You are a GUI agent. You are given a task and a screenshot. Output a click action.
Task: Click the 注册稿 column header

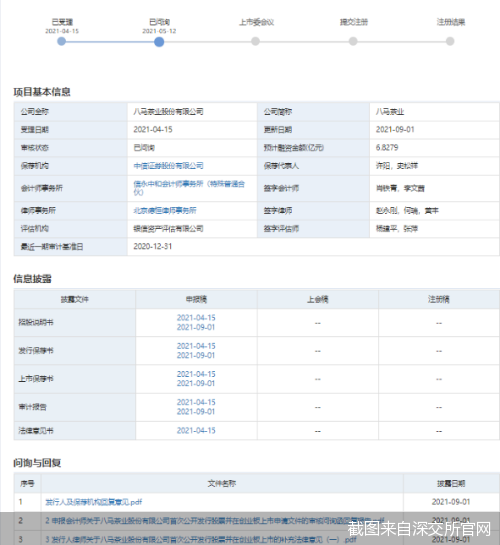tap(439, 299)
